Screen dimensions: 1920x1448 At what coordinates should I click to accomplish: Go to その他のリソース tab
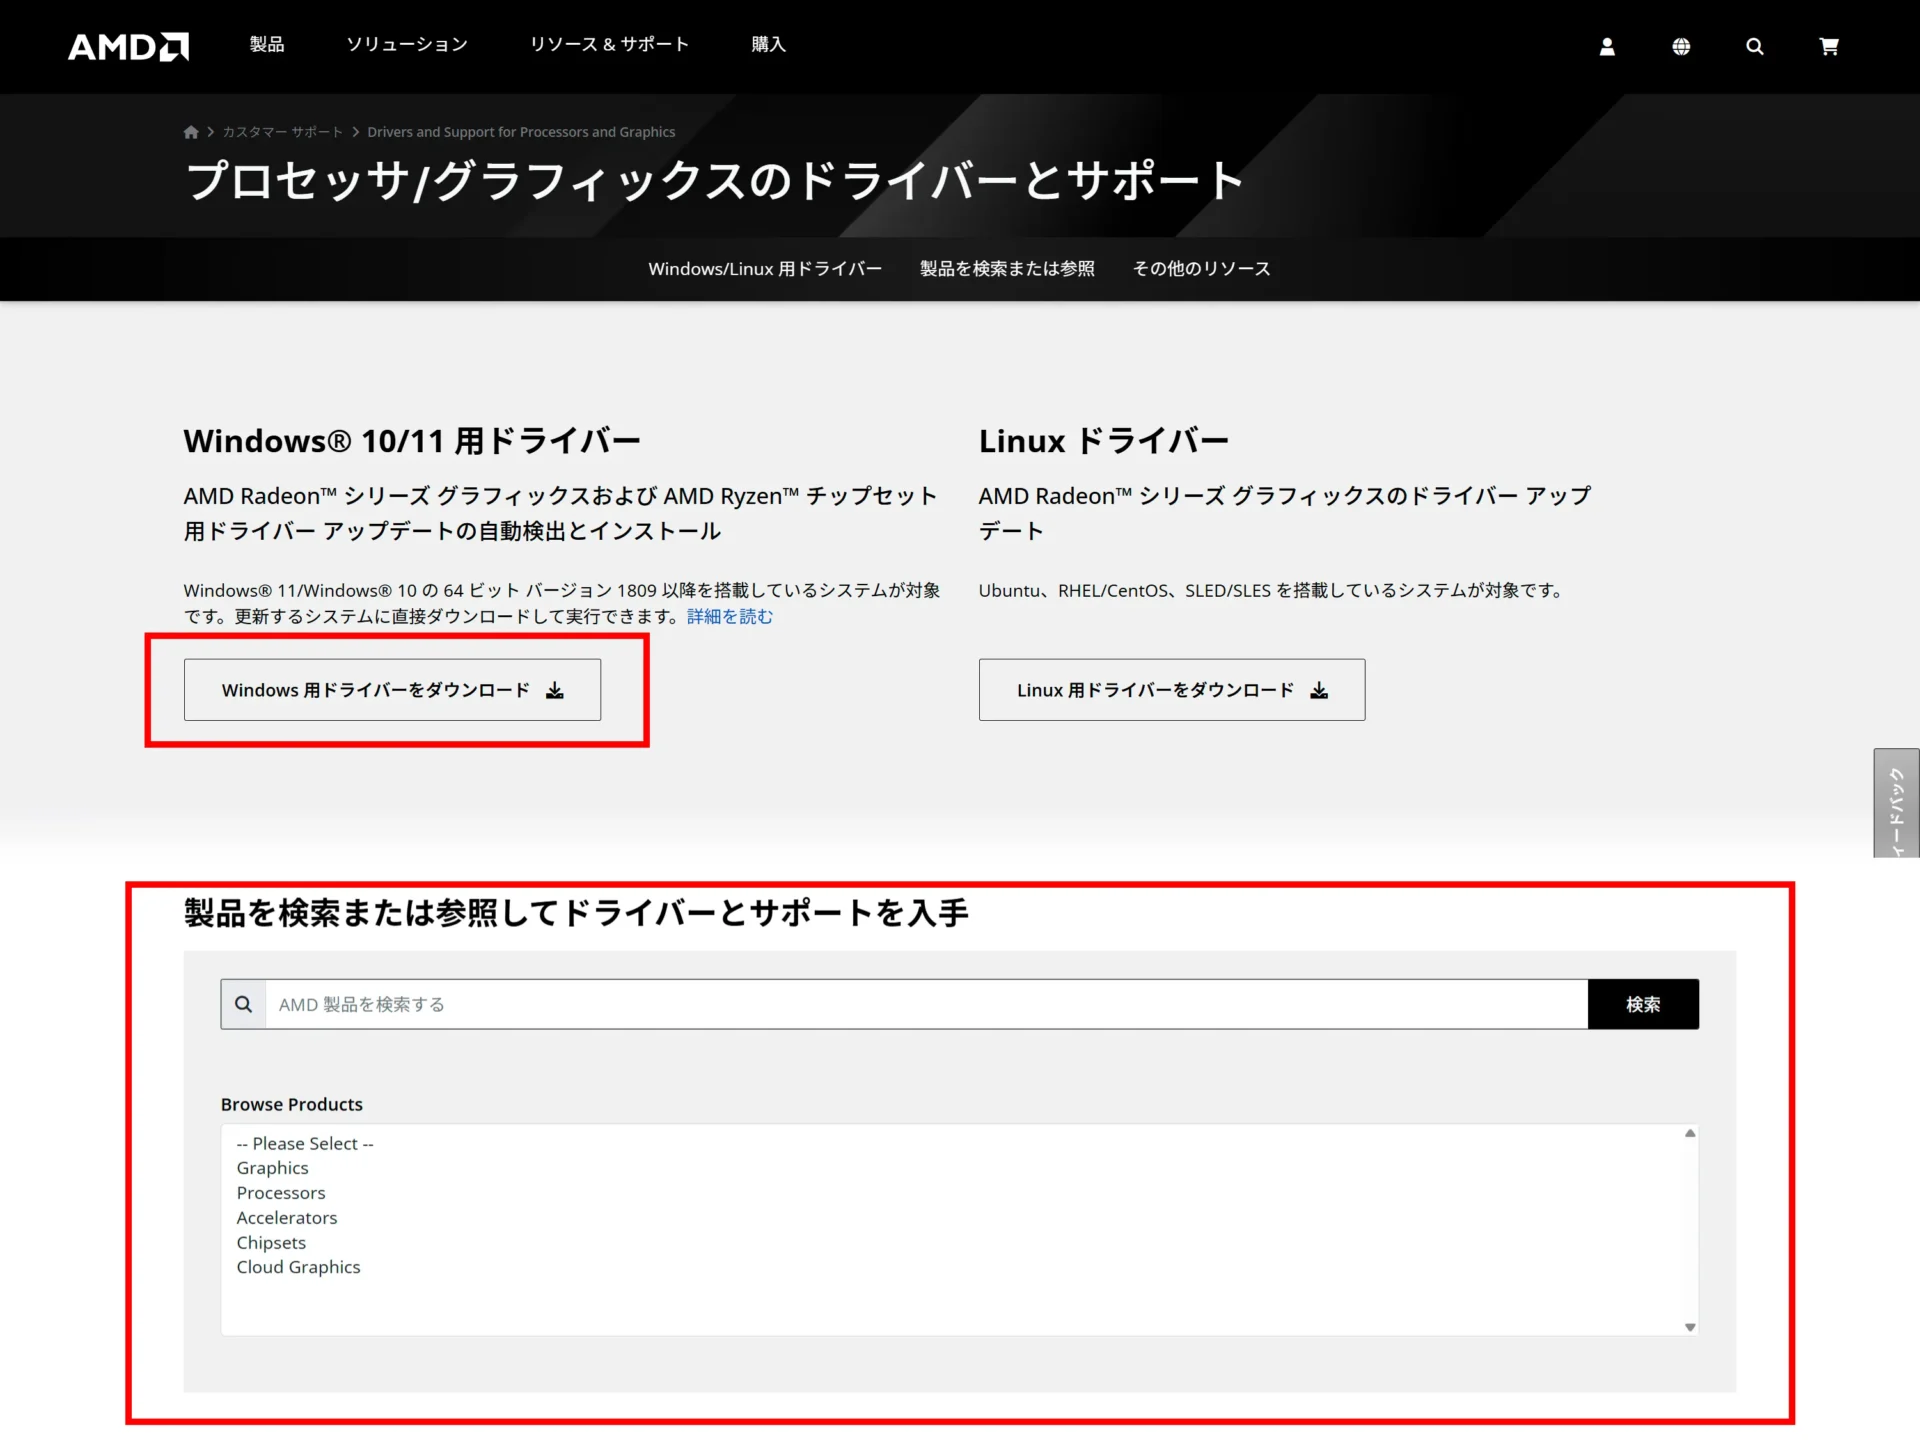tap(1201, 269)
